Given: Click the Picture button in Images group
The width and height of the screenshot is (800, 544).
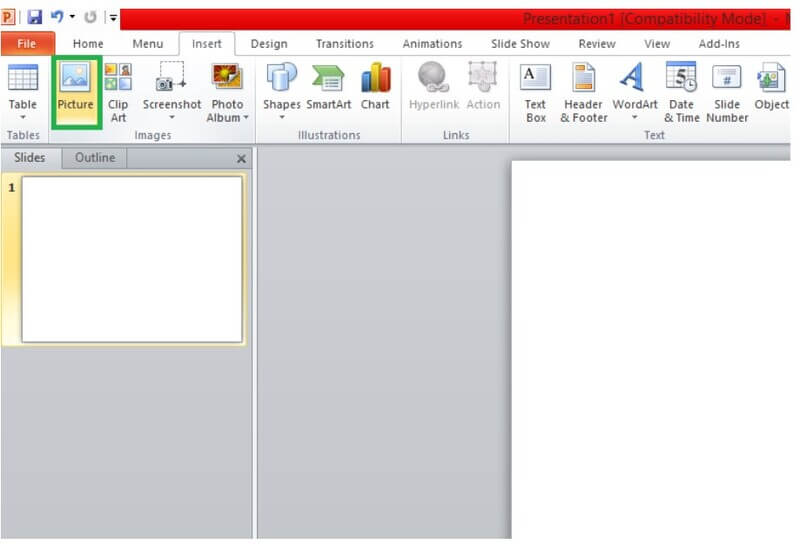Looking at the screenshot, I should [76, 92].
